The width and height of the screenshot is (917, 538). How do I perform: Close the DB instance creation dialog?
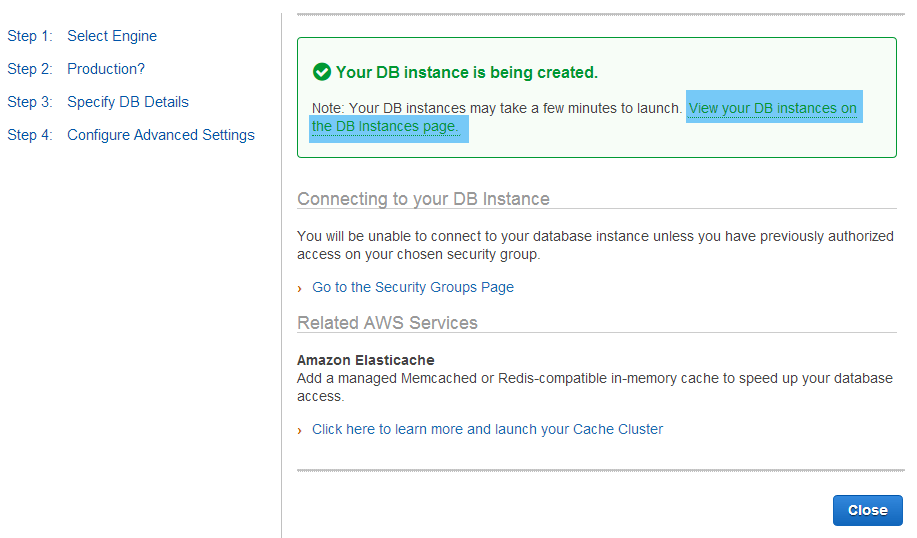pyautogui.click(x=867, y=510)
